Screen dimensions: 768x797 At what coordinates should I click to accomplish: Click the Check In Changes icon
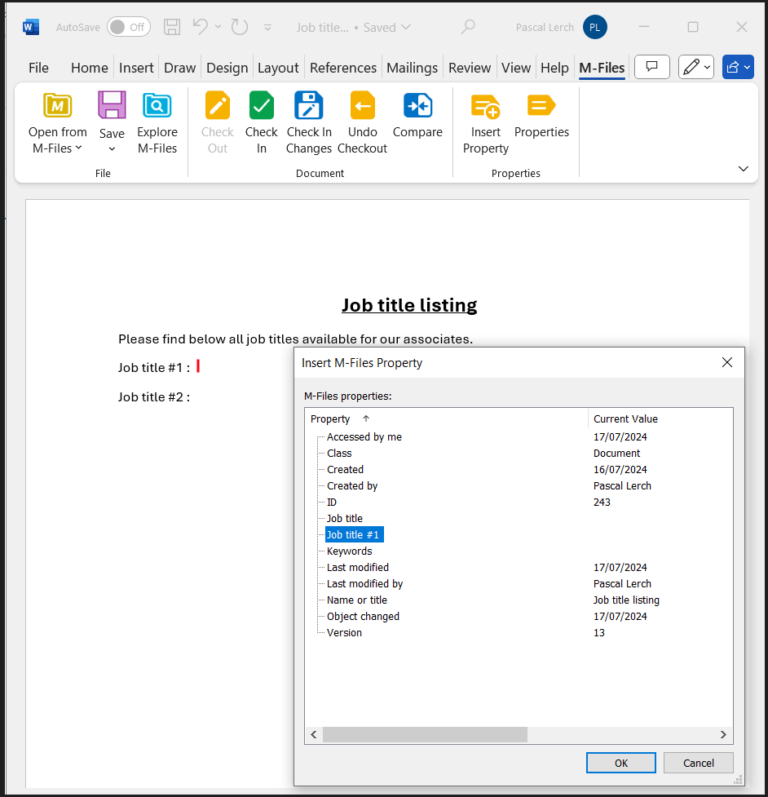coord(308,106)
